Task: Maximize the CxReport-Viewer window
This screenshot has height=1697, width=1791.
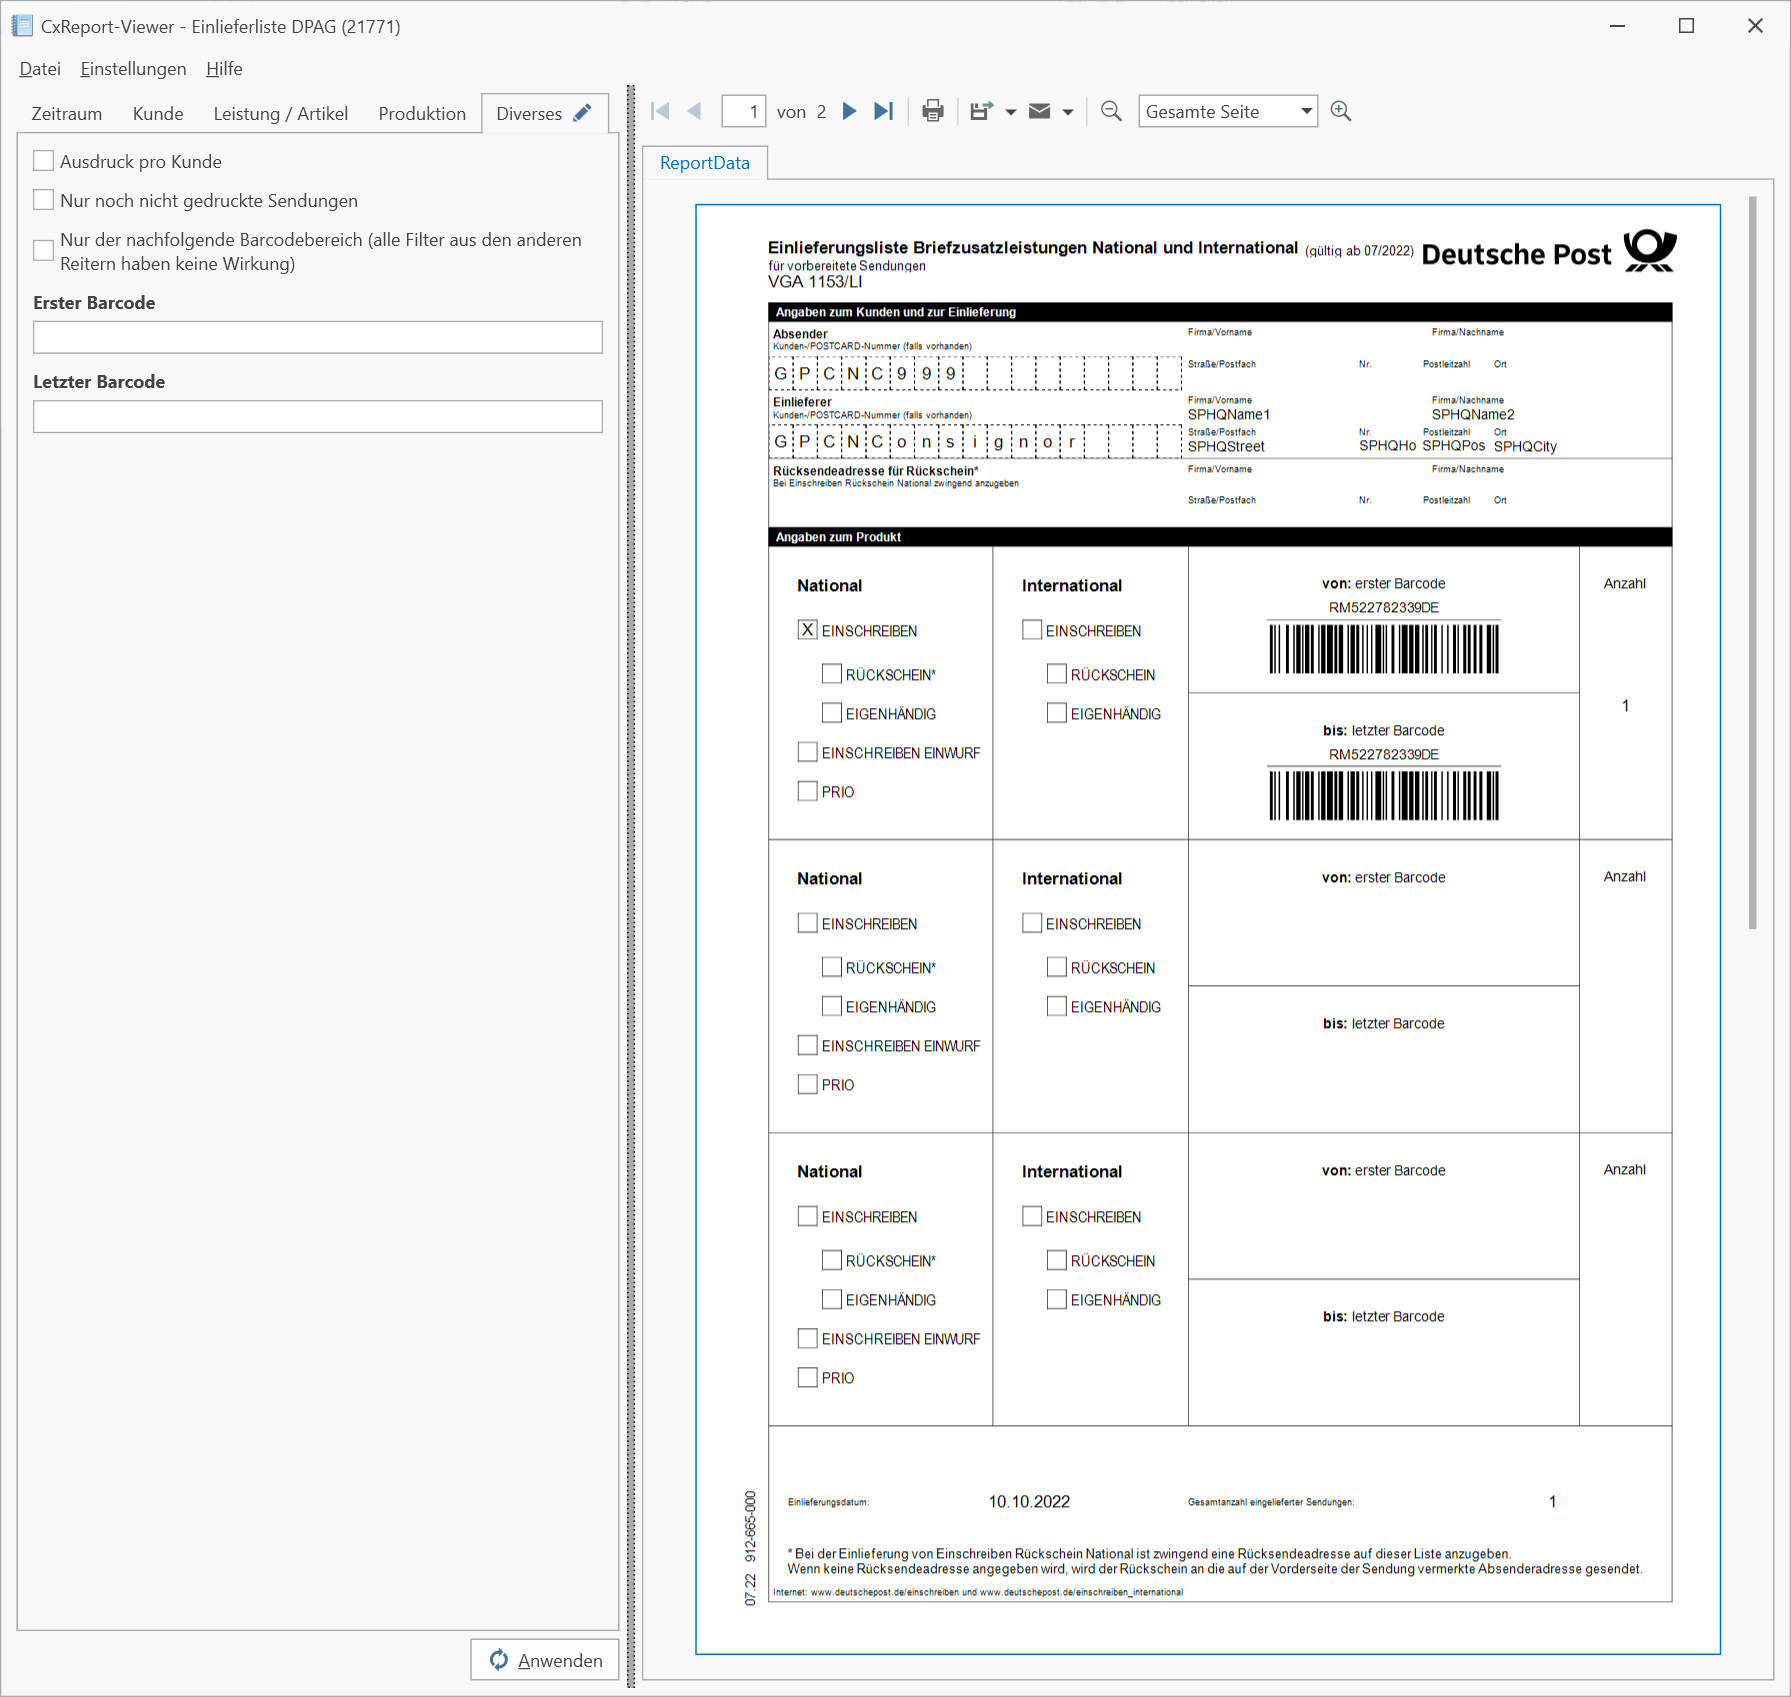Action: tap(1686, 26)
